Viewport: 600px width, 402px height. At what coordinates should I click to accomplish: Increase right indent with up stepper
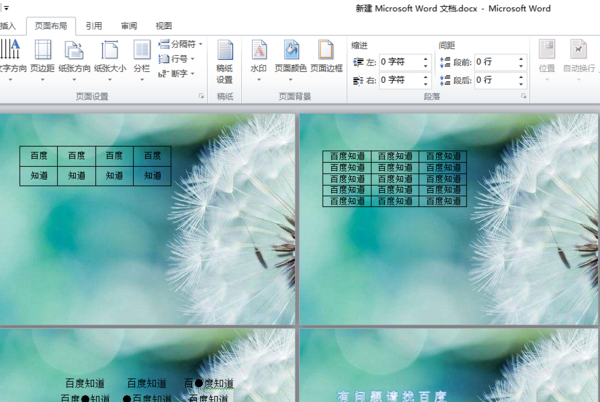(x=426, y=76)
